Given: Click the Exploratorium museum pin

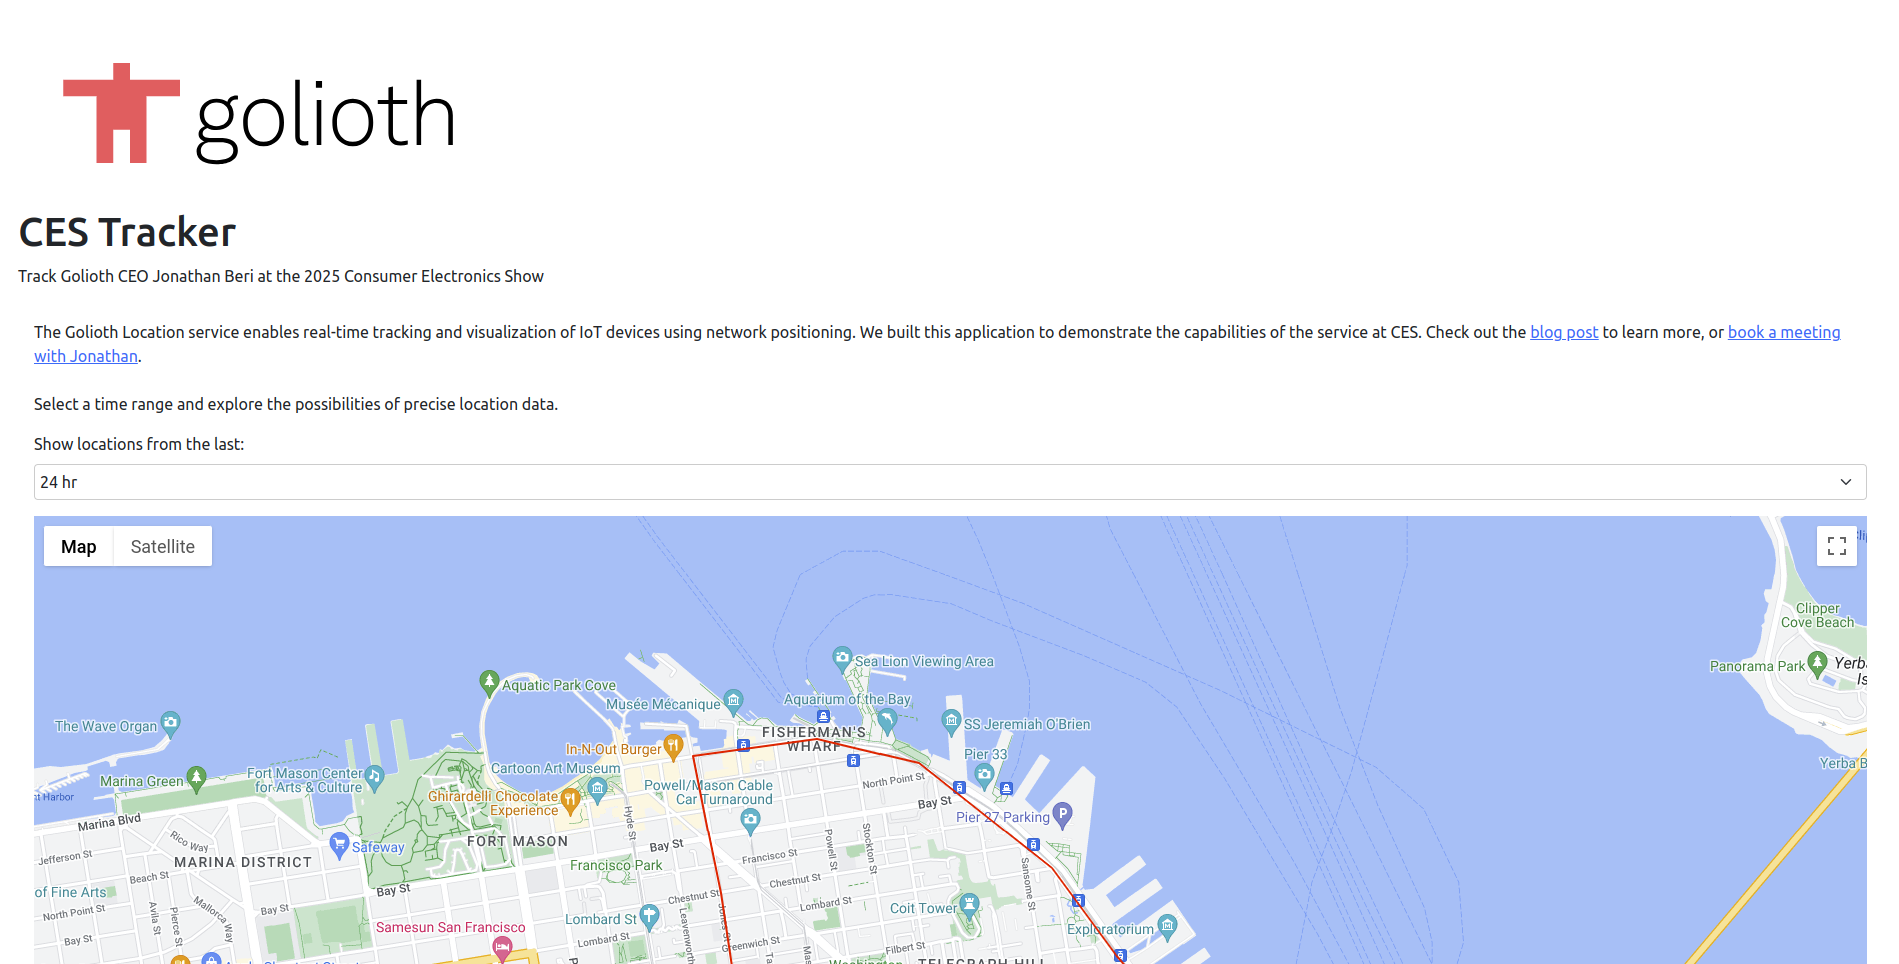Looking at the screenshot, I should (1167, 927).
